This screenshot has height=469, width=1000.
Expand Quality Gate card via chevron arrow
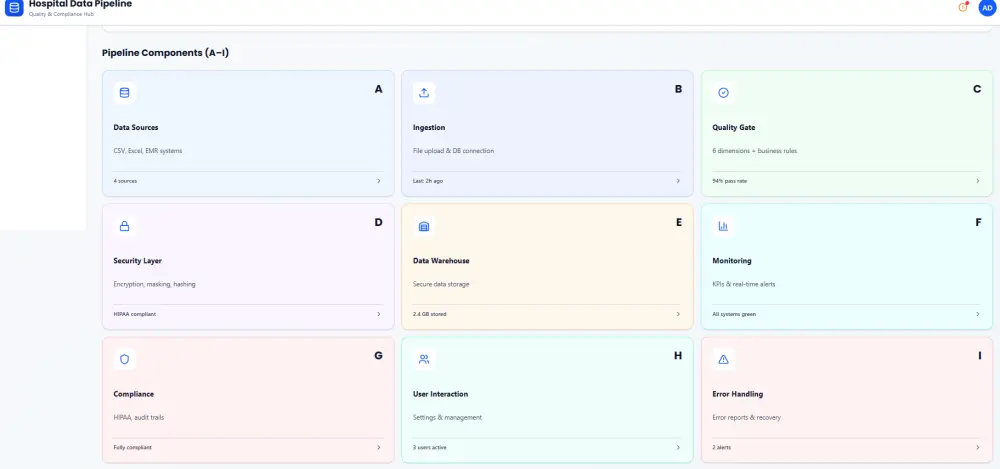978,181
